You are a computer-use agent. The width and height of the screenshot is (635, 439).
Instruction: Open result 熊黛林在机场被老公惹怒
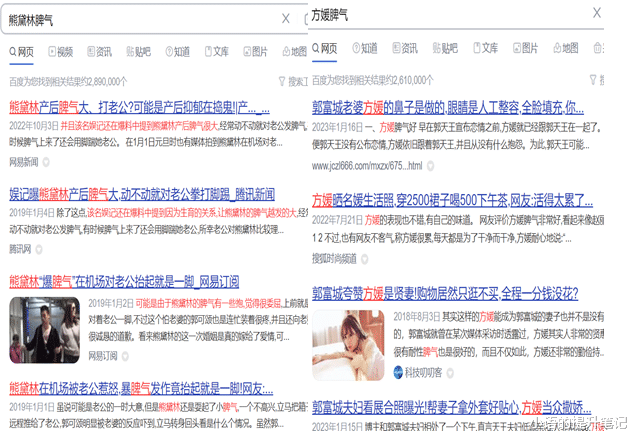tap(141, 388)
